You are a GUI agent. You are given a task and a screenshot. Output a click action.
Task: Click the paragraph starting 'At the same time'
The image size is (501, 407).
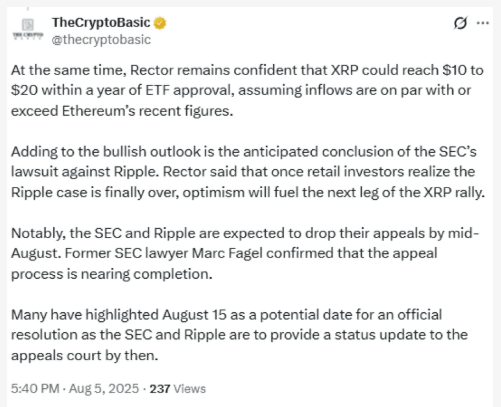pyautogui.click(x=247, y=91)
